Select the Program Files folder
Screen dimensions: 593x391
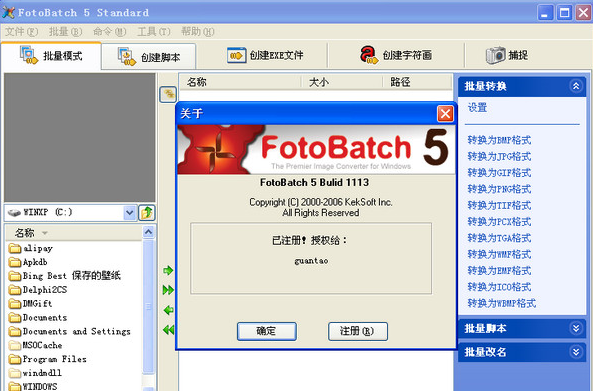48,359
